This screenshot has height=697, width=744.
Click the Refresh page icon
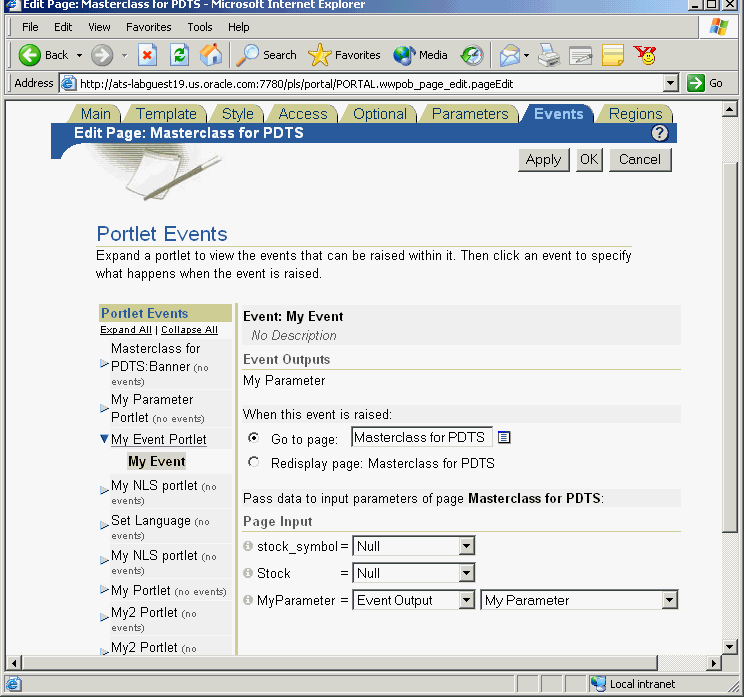click(179, 56)
